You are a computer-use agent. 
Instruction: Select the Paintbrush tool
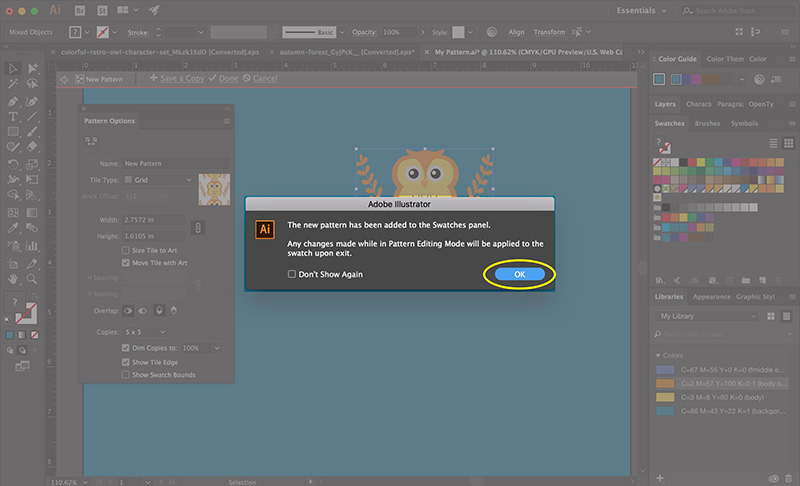(32, 132)
